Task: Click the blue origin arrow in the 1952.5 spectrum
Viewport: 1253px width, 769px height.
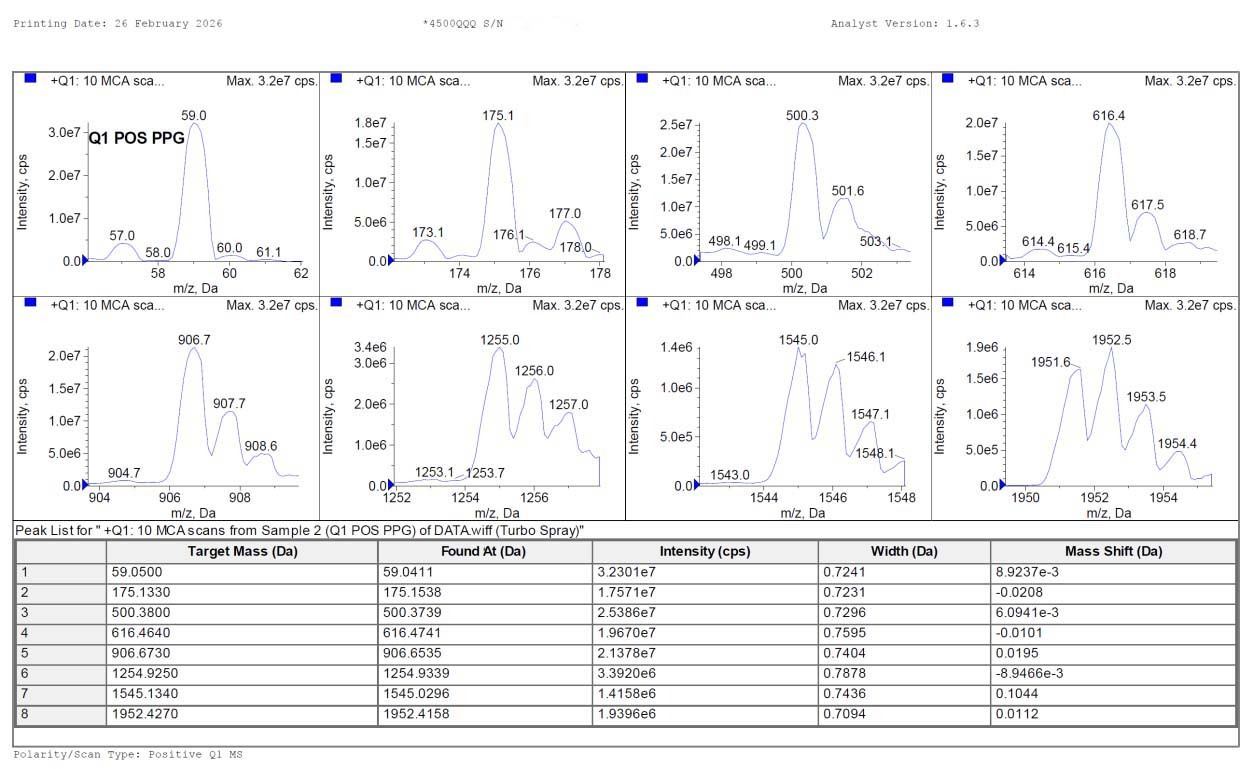Action: [1003, 484]
